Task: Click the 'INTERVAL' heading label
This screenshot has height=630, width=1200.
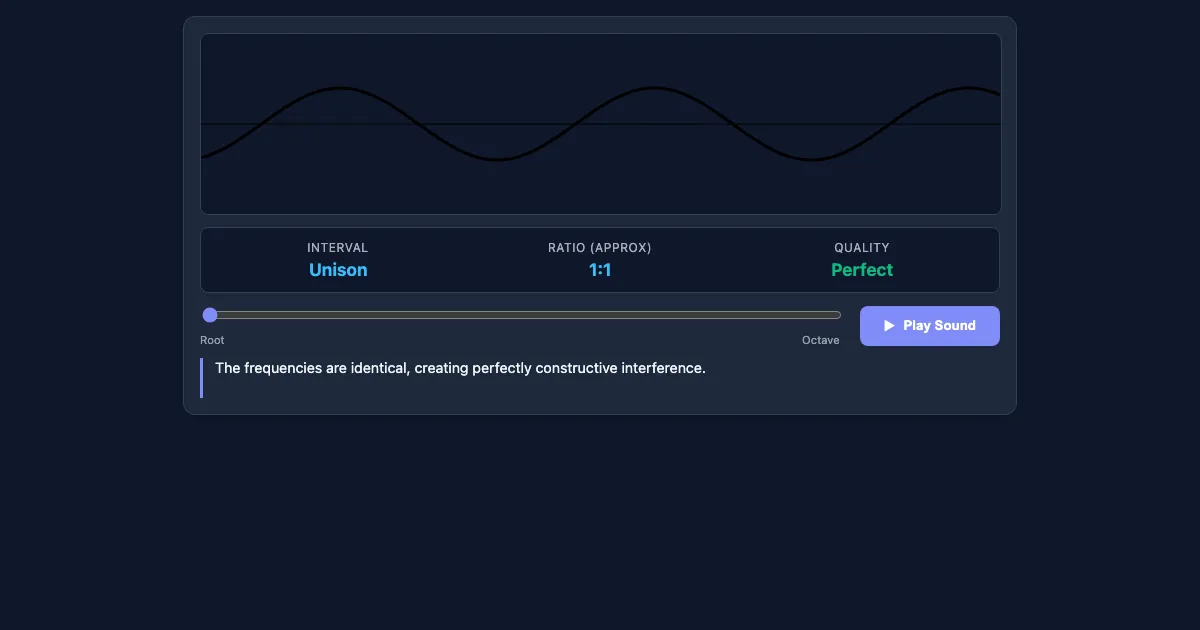Action: (x=338, y=248)
